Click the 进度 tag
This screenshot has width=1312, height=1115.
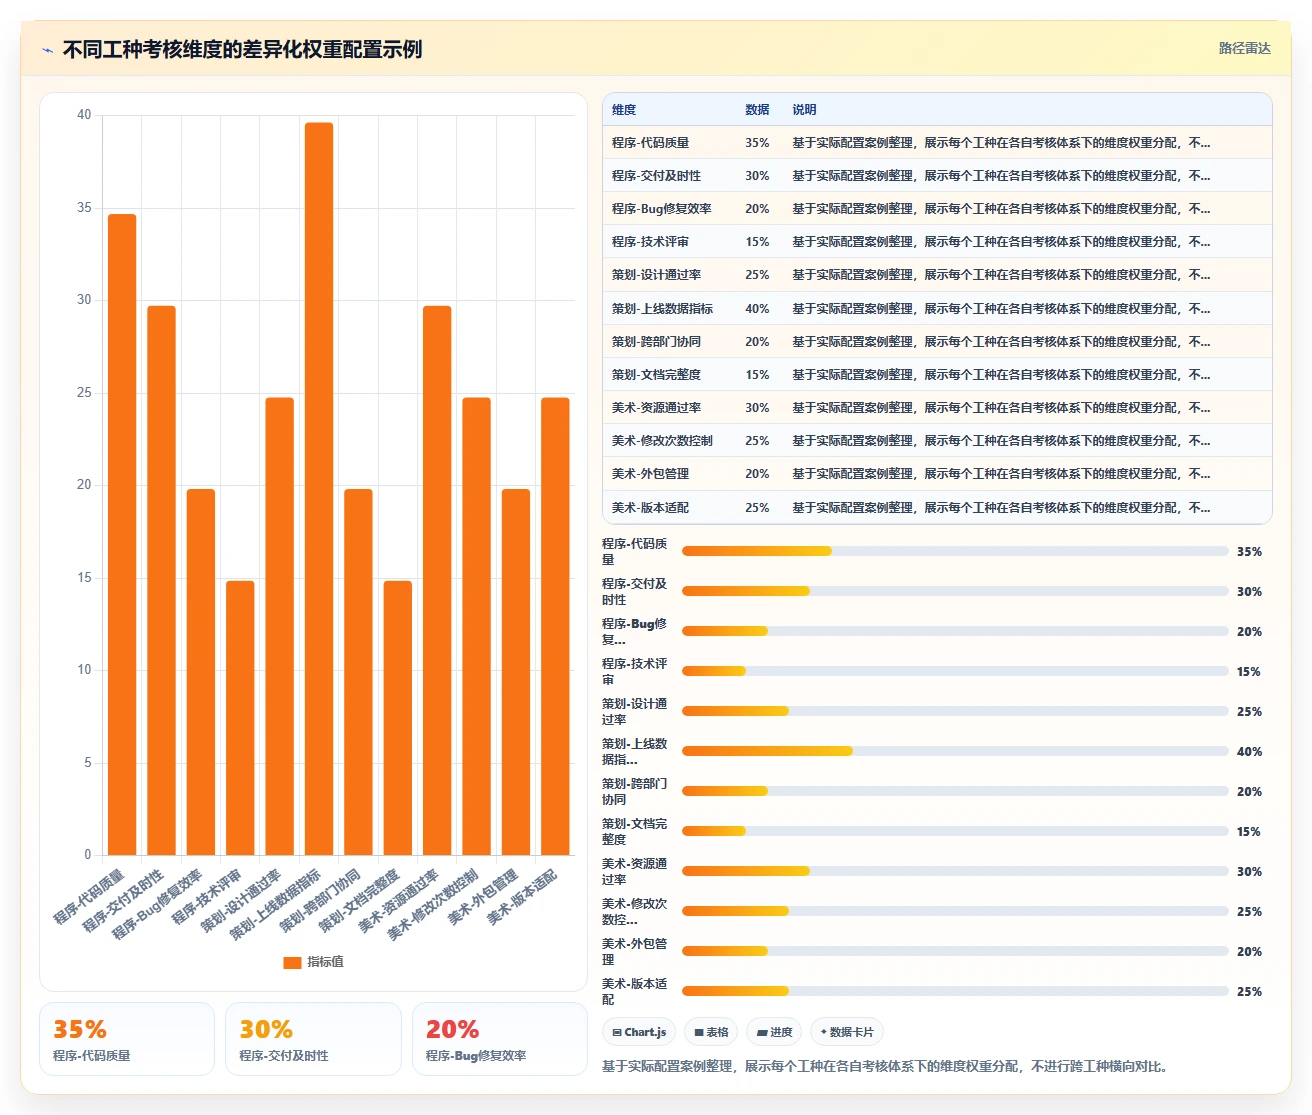[x=774, y=1032]
